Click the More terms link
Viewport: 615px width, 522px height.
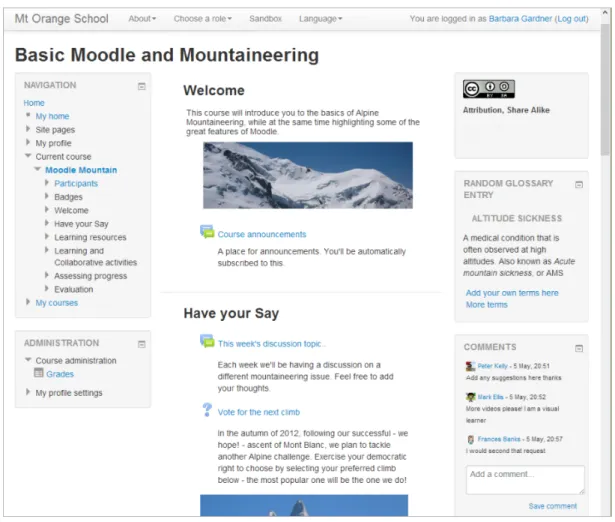click(486, 305)
